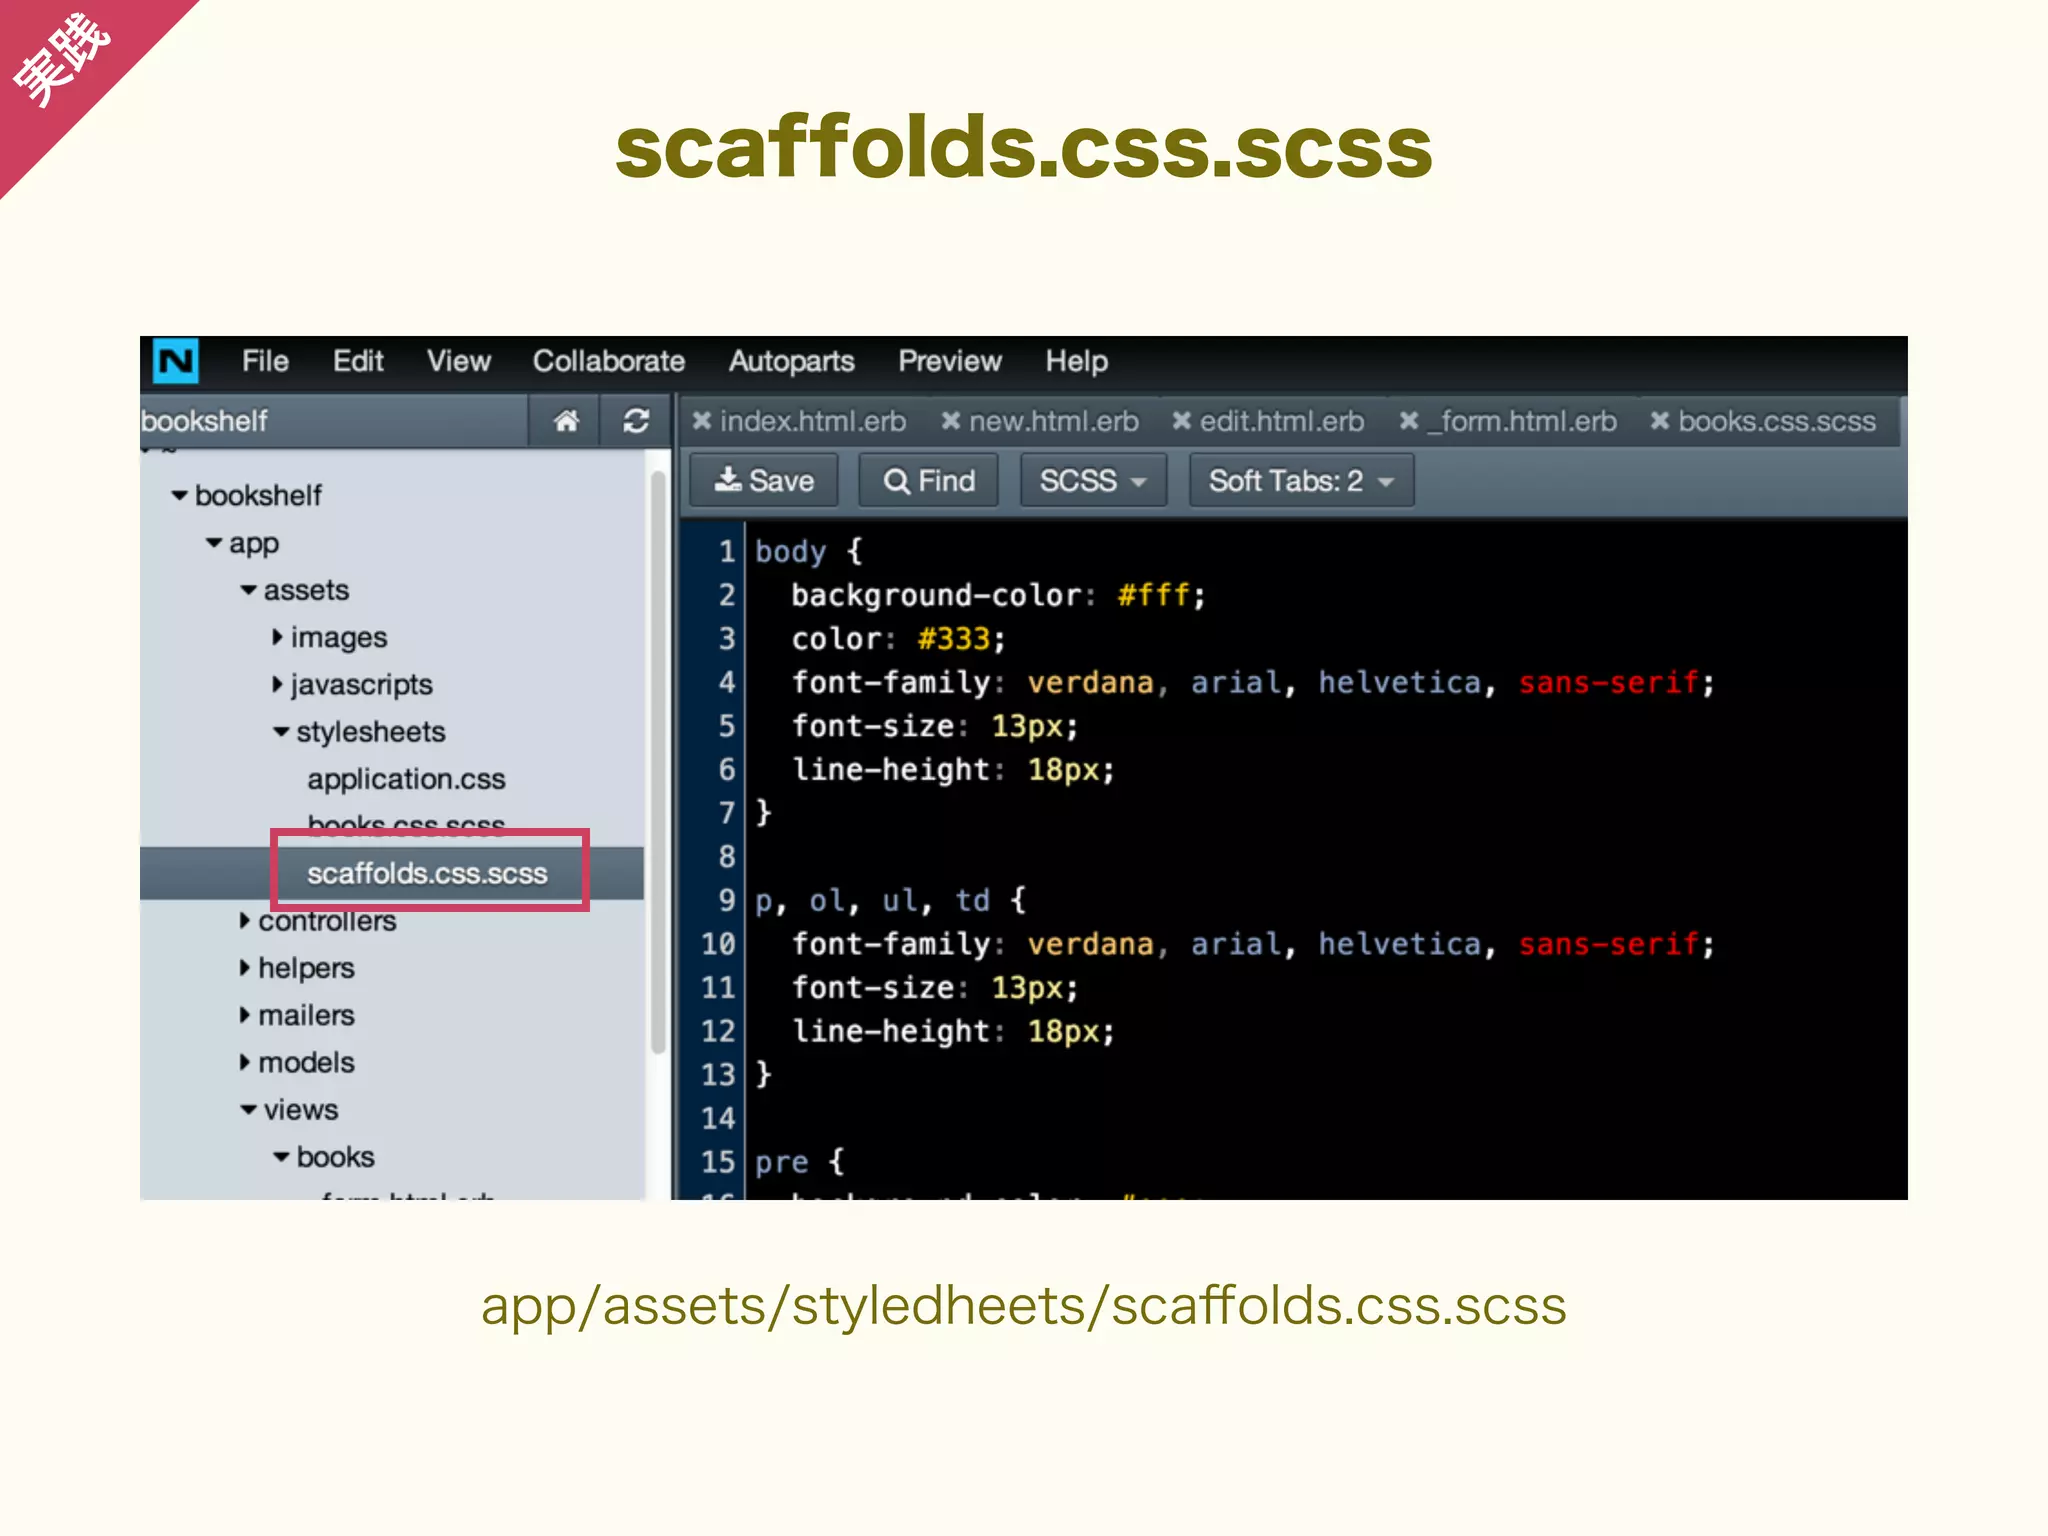Open the Help menu
2048x1536 pixels.
[x=1076, y=361]
